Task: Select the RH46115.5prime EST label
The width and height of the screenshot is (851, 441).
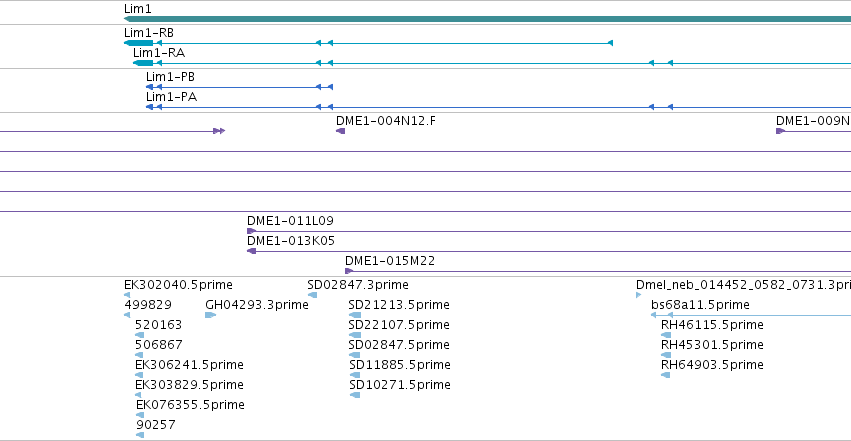Action: 712,324
